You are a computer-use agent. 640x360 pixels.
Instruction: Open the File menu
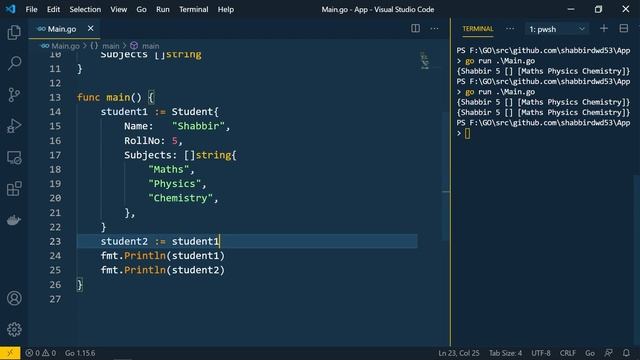point(31,9)
